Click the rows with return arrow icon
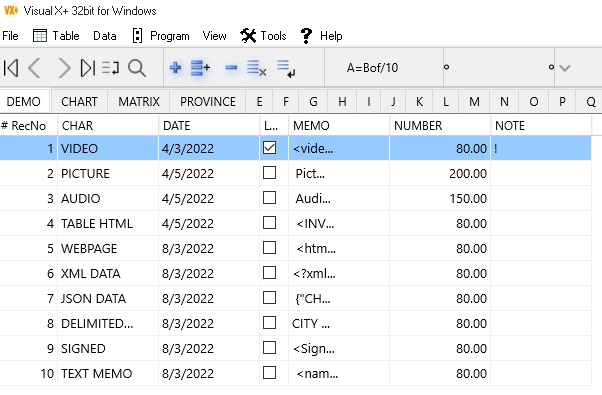 pyautogui.click(x=286, y=69)
